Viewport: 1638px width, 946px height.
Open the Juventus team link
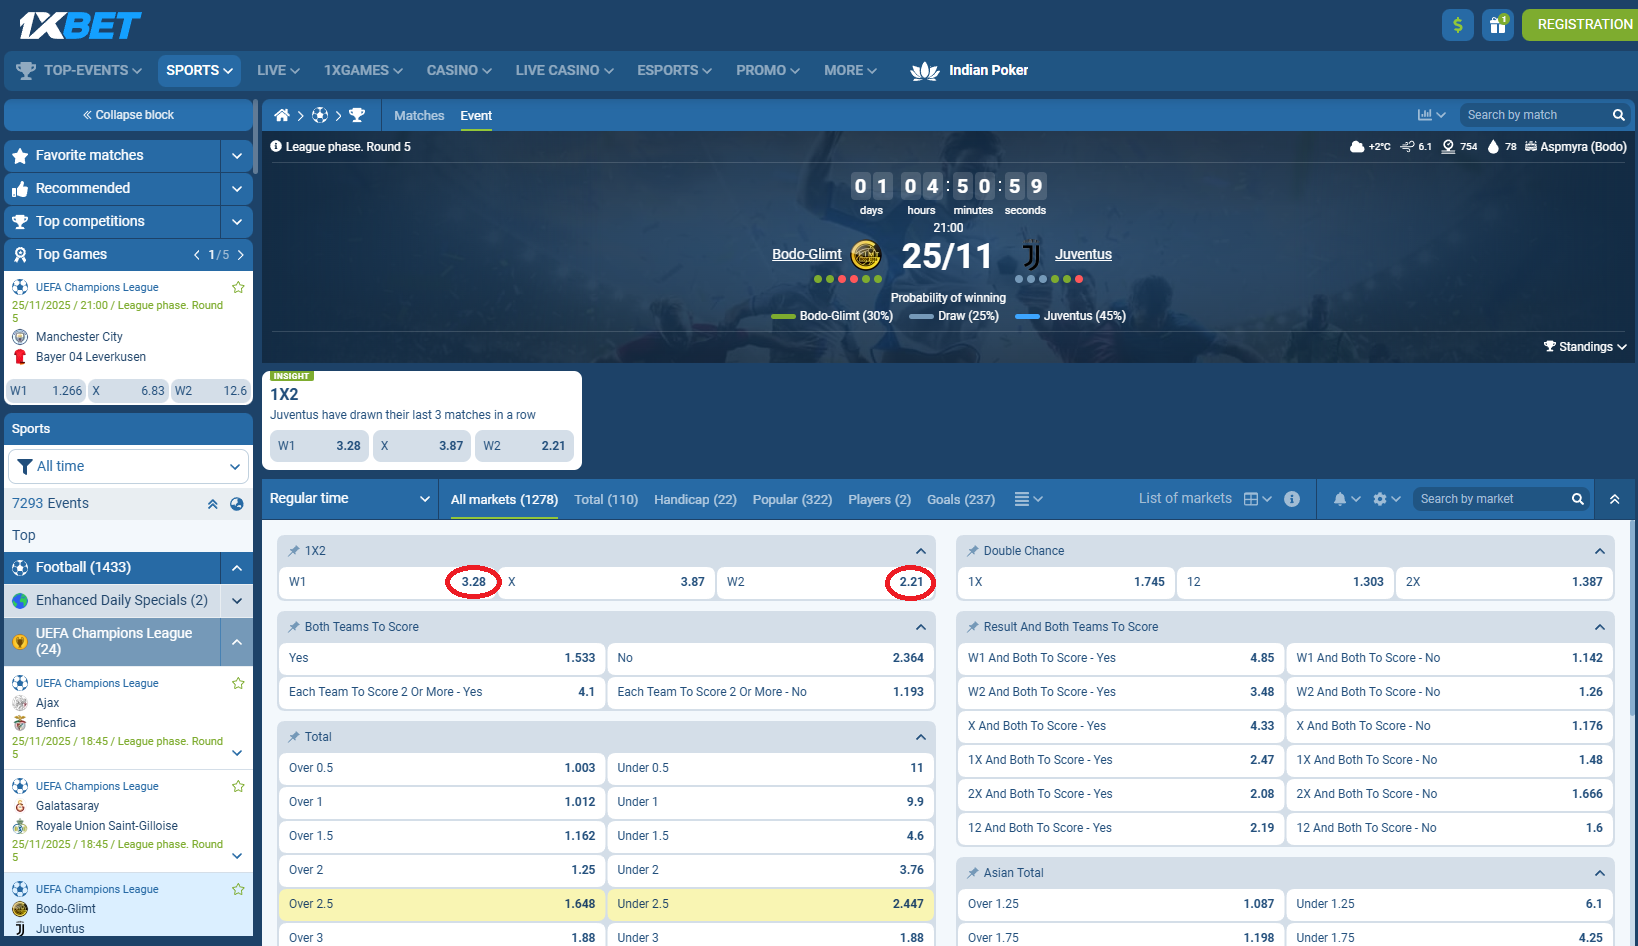pyautogui.click(x=1083, y=254)
